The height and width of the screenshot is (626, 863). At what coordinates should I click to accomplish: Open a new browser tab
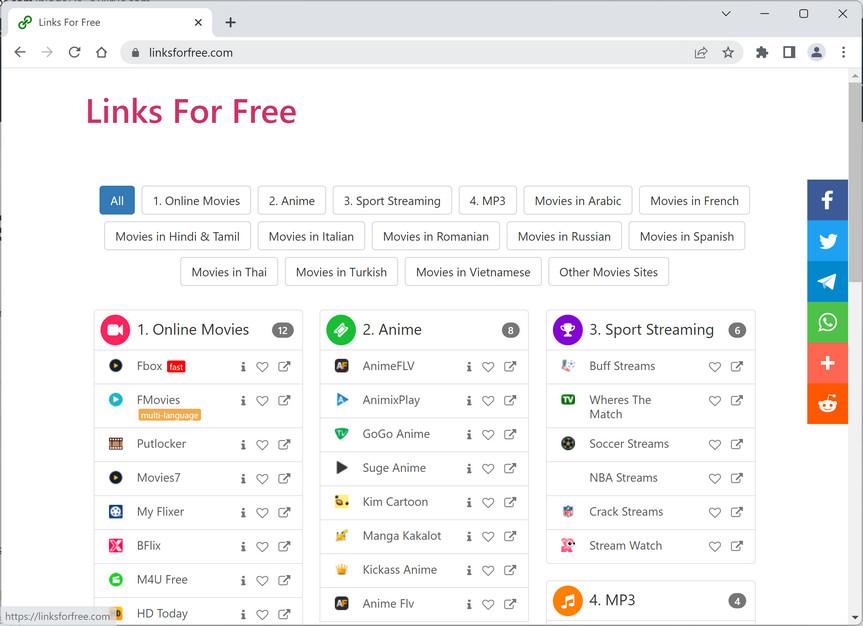click(x=231, y=22)
